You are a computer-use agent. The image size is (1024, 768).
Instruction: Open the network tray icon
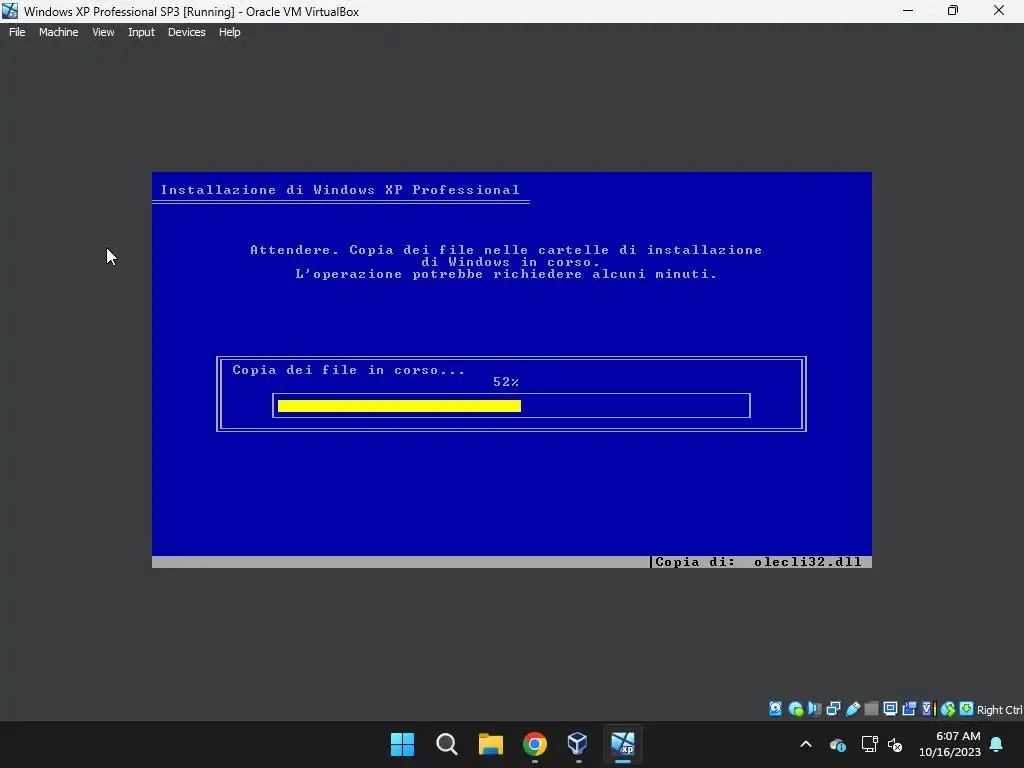[869, 744]
